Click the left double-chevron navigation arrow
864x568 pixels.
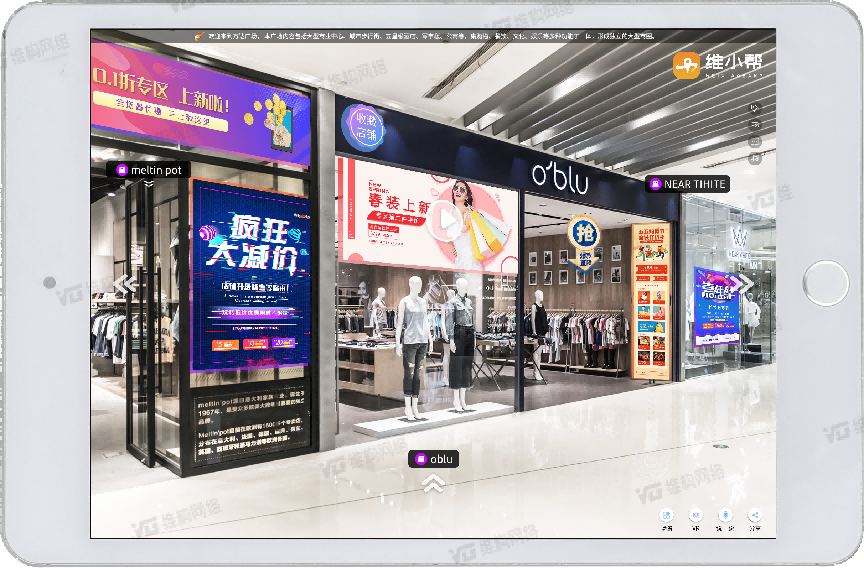point(125,284)
